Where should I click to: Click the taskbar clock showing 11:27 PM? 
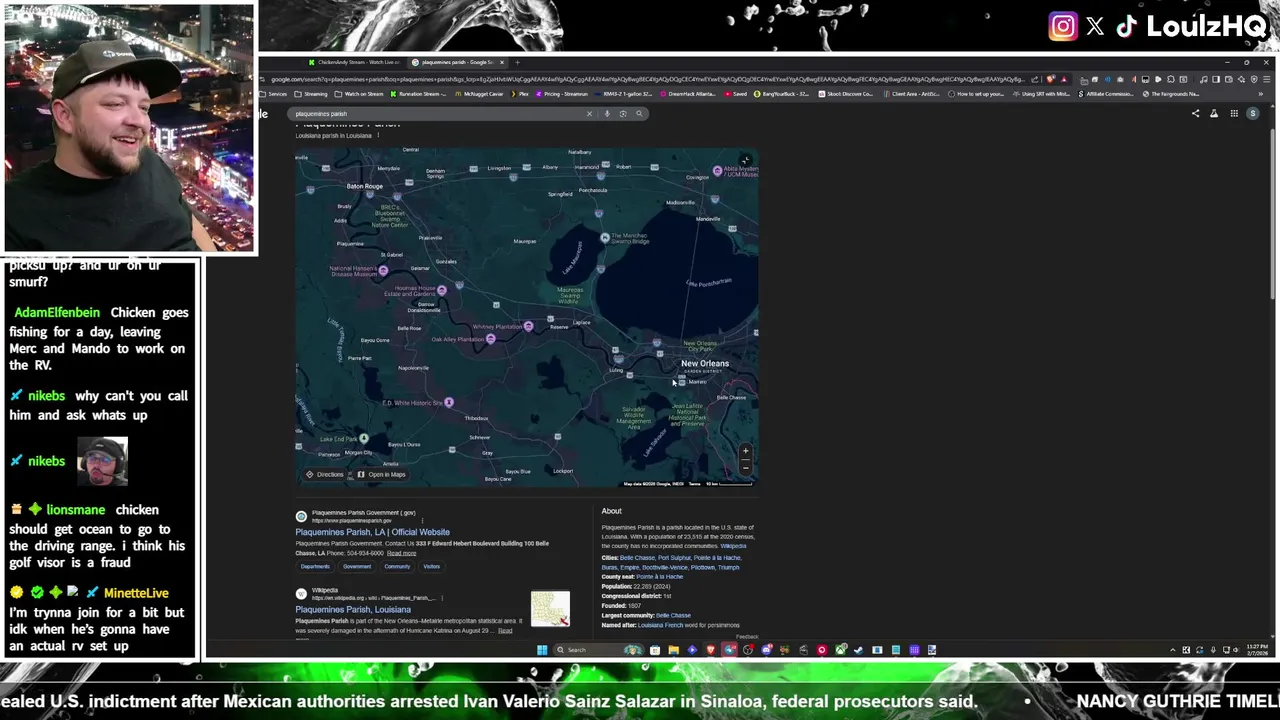[1257, 650]
